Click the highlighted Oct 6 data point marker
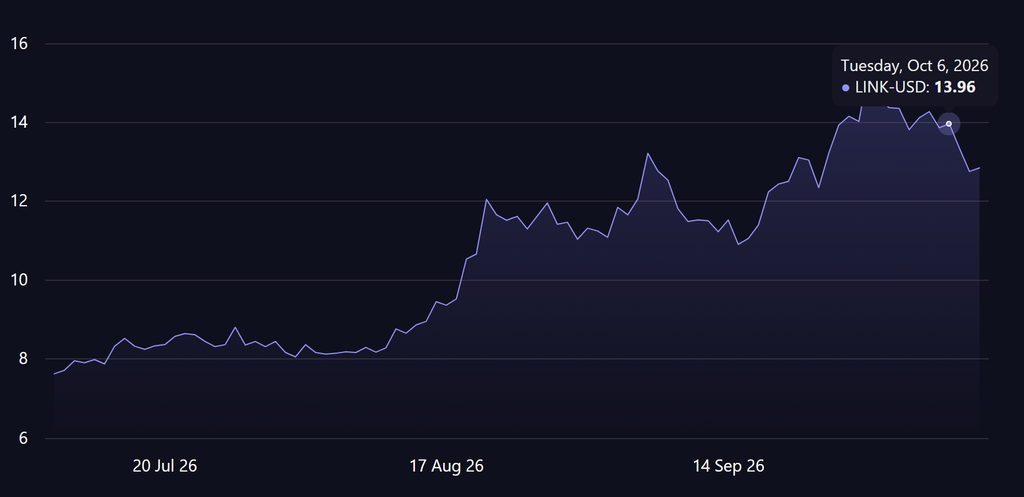The image size is (1024, 497). [949, 123]
